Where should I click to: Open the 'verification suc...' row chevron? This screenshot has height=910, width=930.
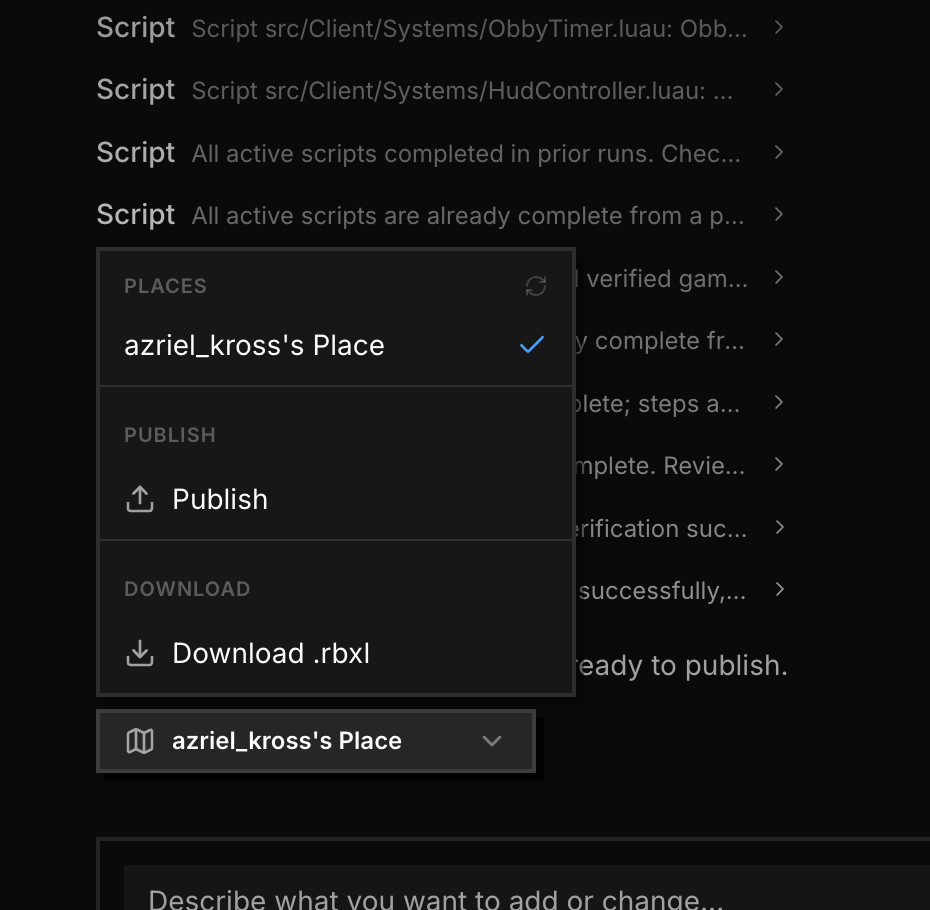(779, 527)
